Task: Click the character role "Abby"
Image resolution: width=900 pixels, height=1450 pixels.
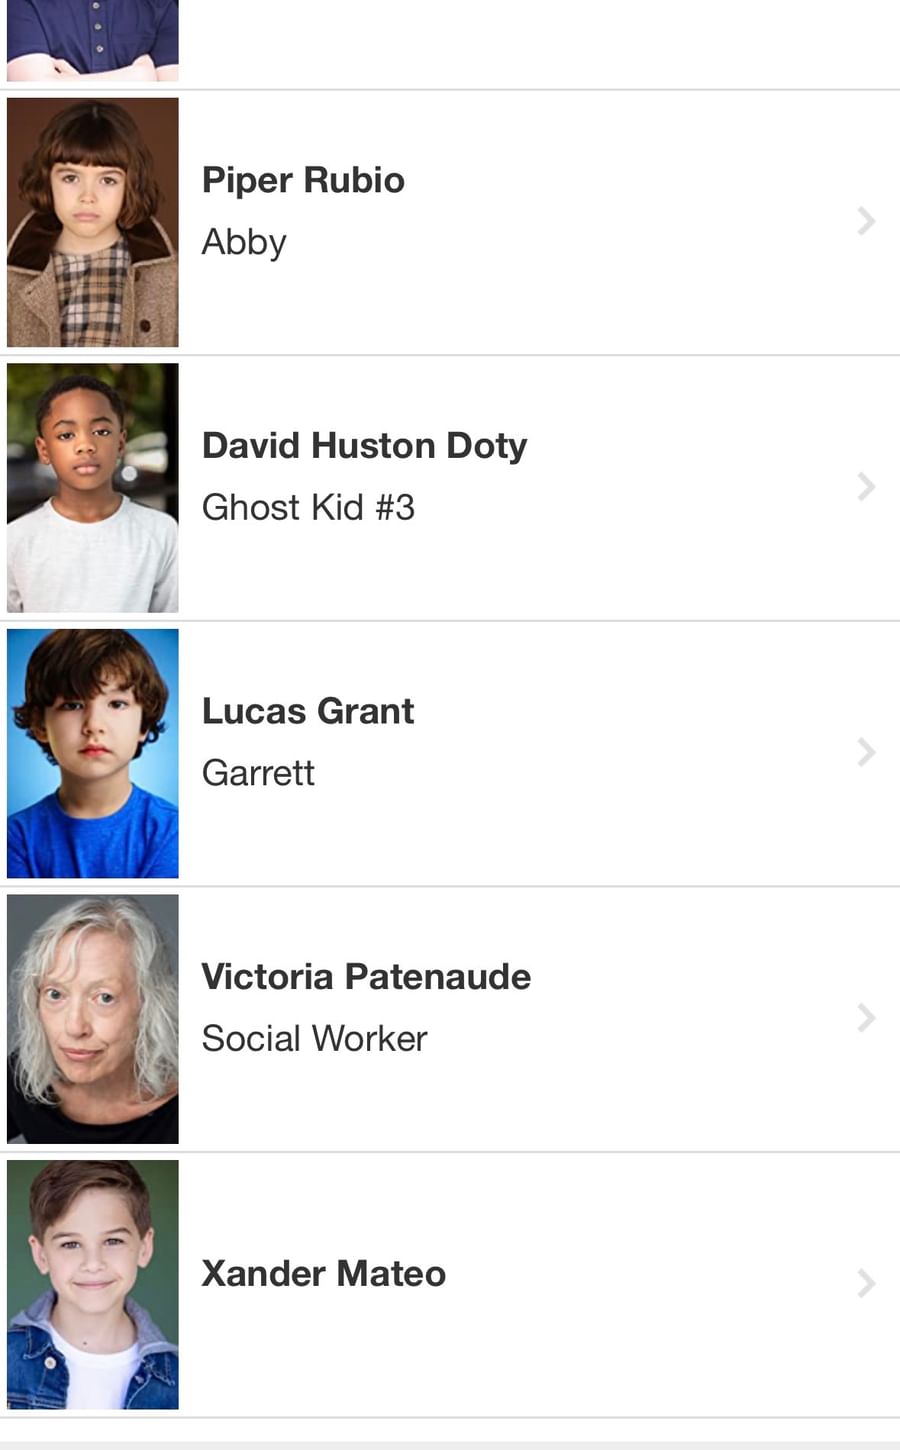Action: [x=244, y=242]
